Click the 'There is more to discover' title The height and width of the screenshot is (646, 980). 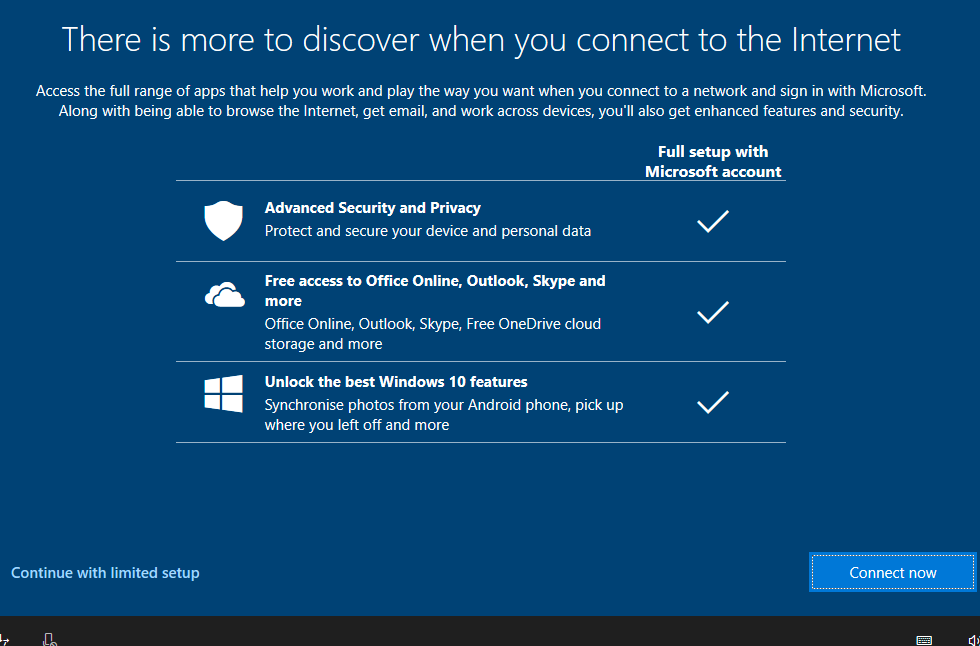[481, 39]
